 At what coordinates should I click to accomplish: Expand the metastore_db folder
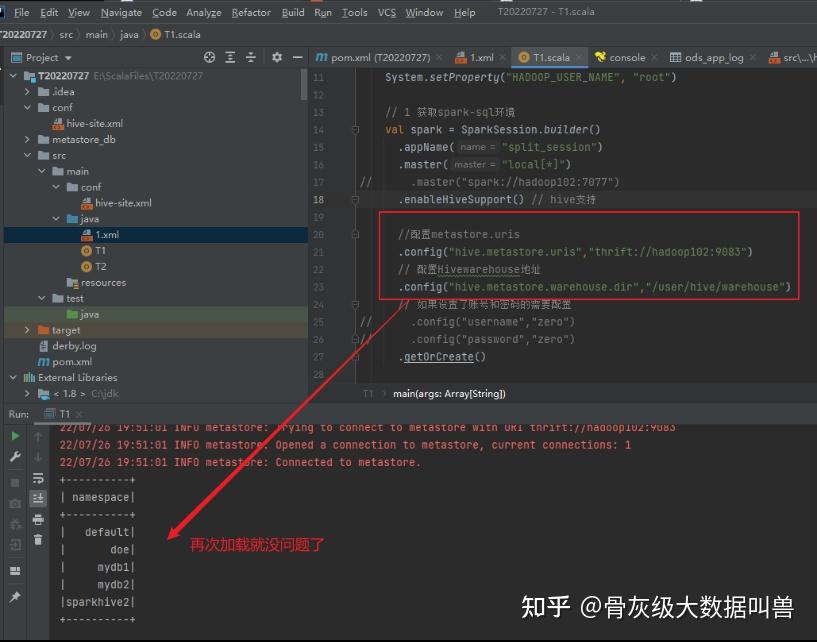click(27, 140)
